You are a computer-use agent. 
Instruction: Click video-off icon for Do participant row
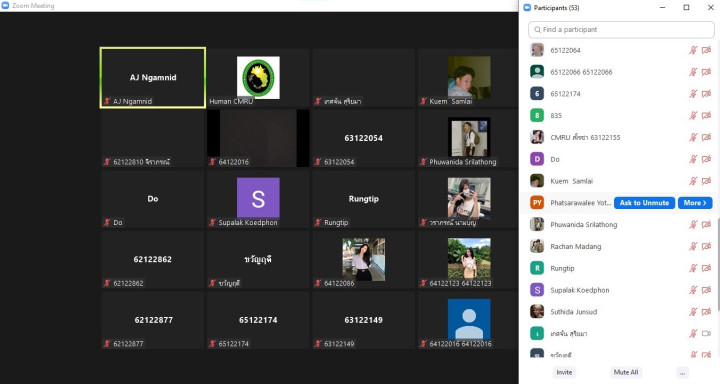(x=706, y=159)
